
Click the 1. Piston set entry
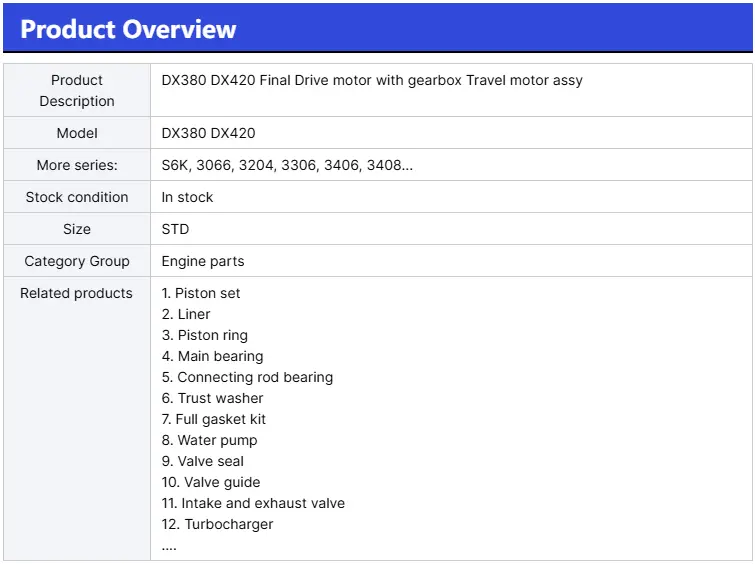pyautogui.click(x=201, y=293)
